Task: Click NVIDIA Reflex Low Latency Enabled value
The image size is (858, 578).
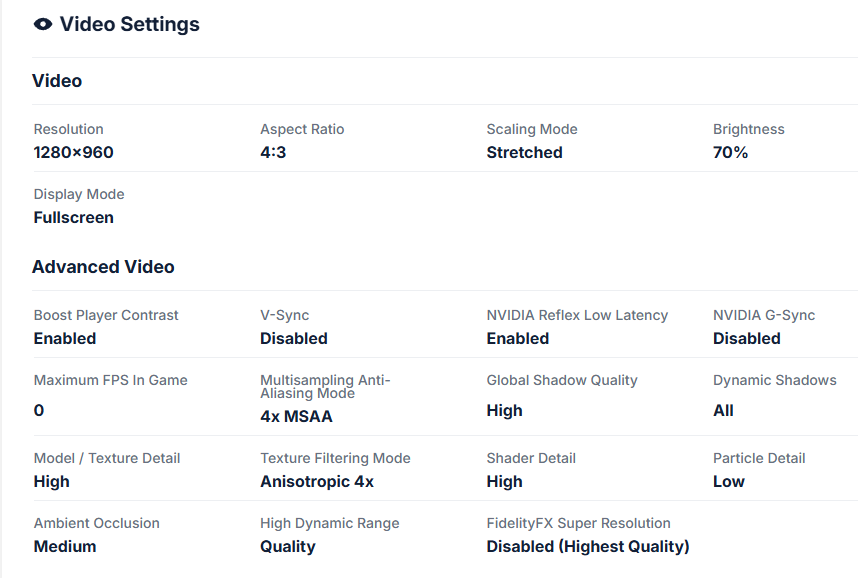Action: pos(517,339)
